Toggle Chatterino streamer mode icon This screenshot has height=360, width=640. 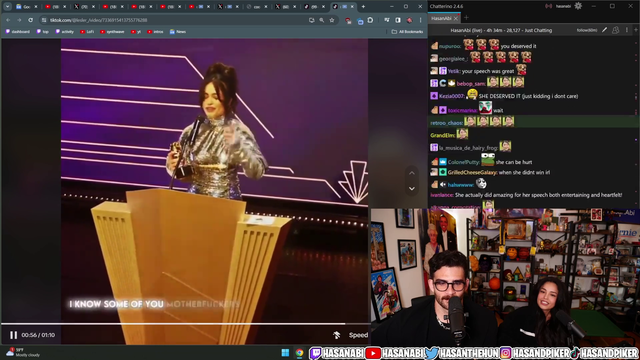pyautogui.click(x=549, y=6)
